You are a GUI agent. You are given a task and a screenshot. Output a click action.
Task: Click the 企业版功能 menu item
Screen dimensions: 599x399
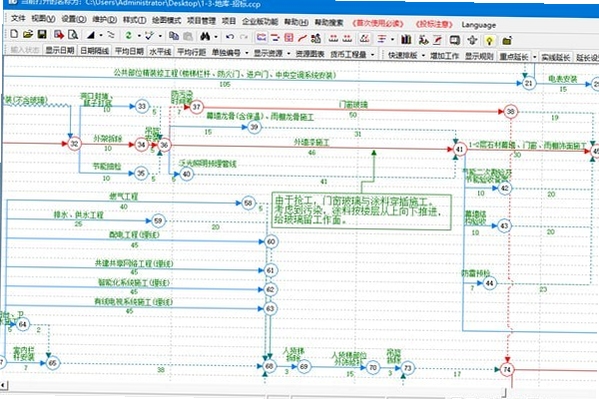260,21
